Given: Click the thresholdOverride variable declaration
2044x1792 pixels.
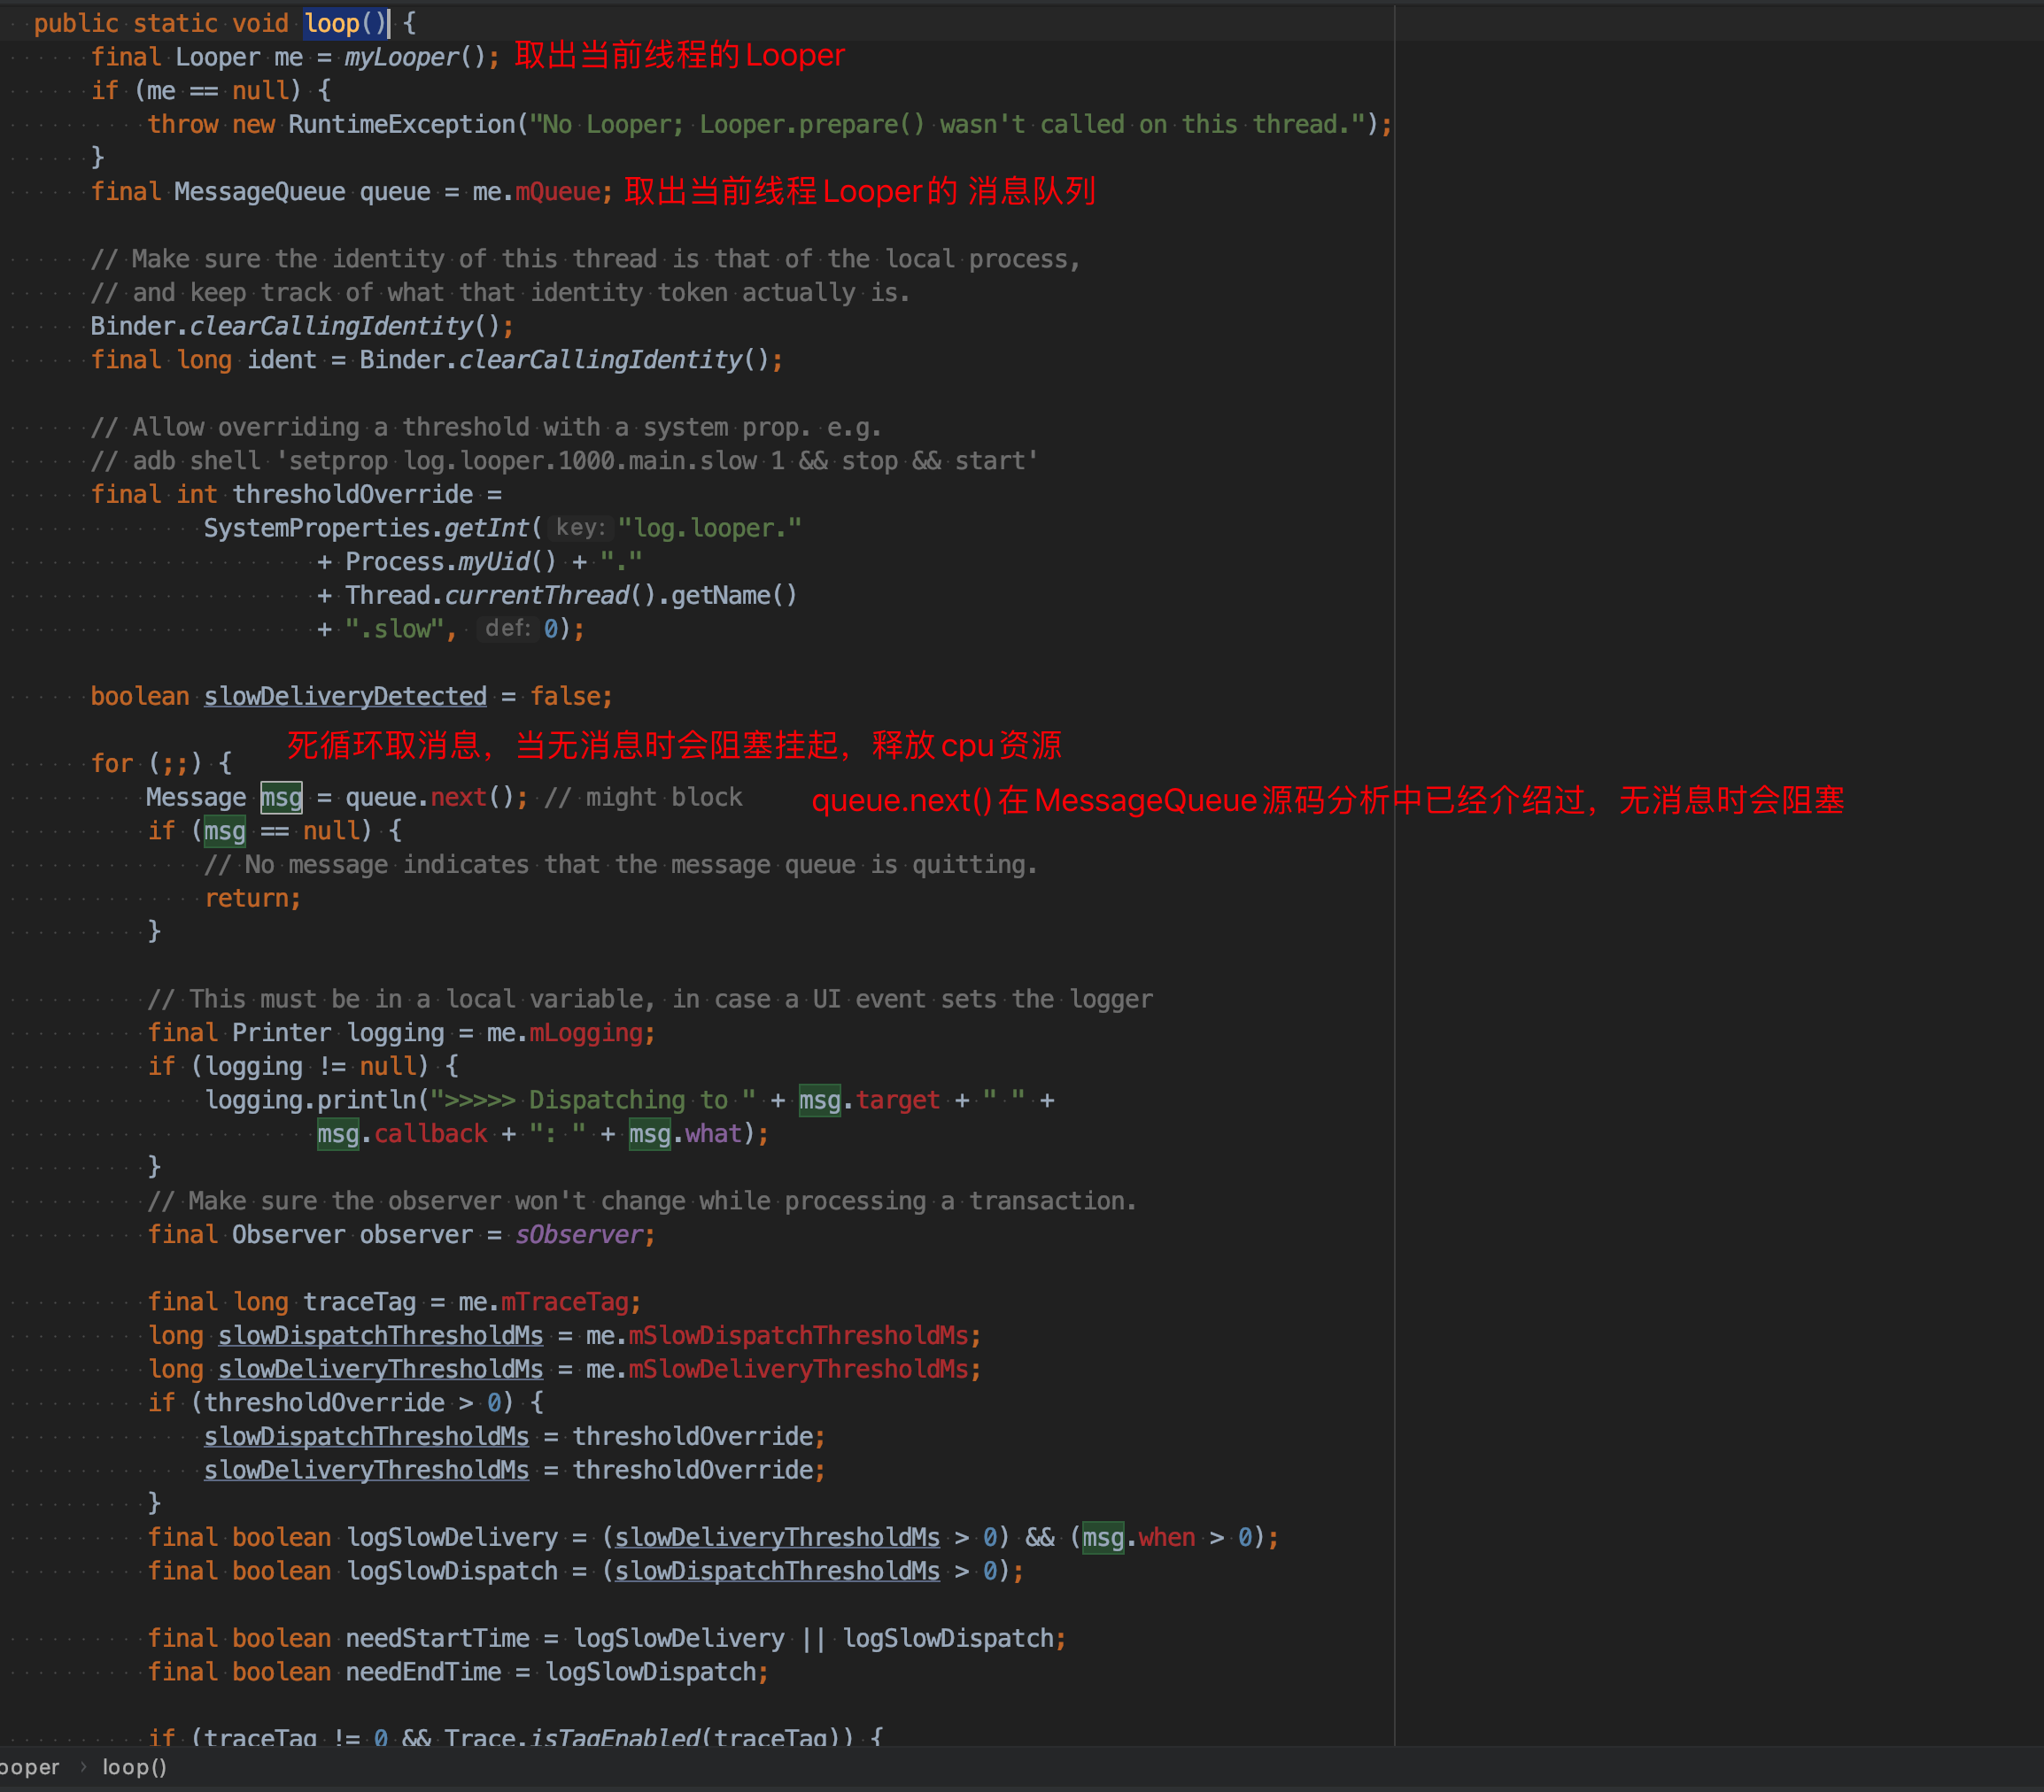Looking at the screenshot, I should click(x=353, y=494).
